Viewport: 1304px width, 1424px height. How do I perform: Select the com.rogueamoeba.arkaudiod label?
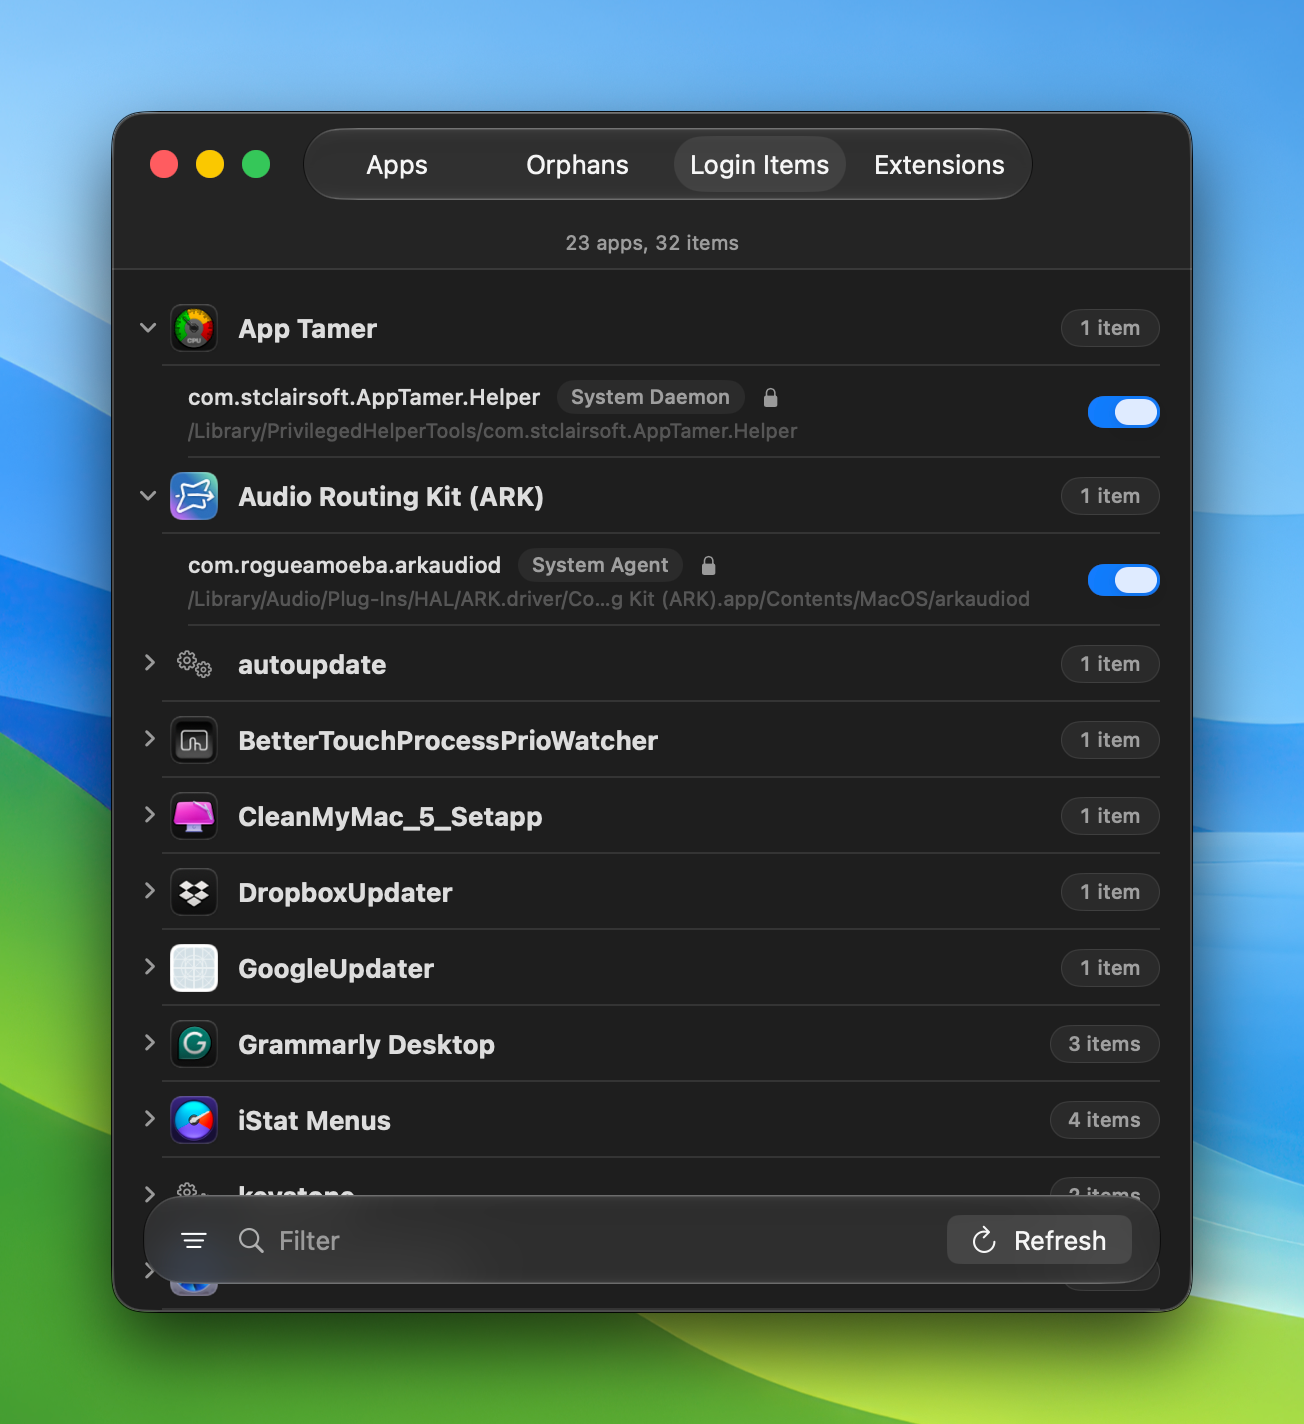344,565
